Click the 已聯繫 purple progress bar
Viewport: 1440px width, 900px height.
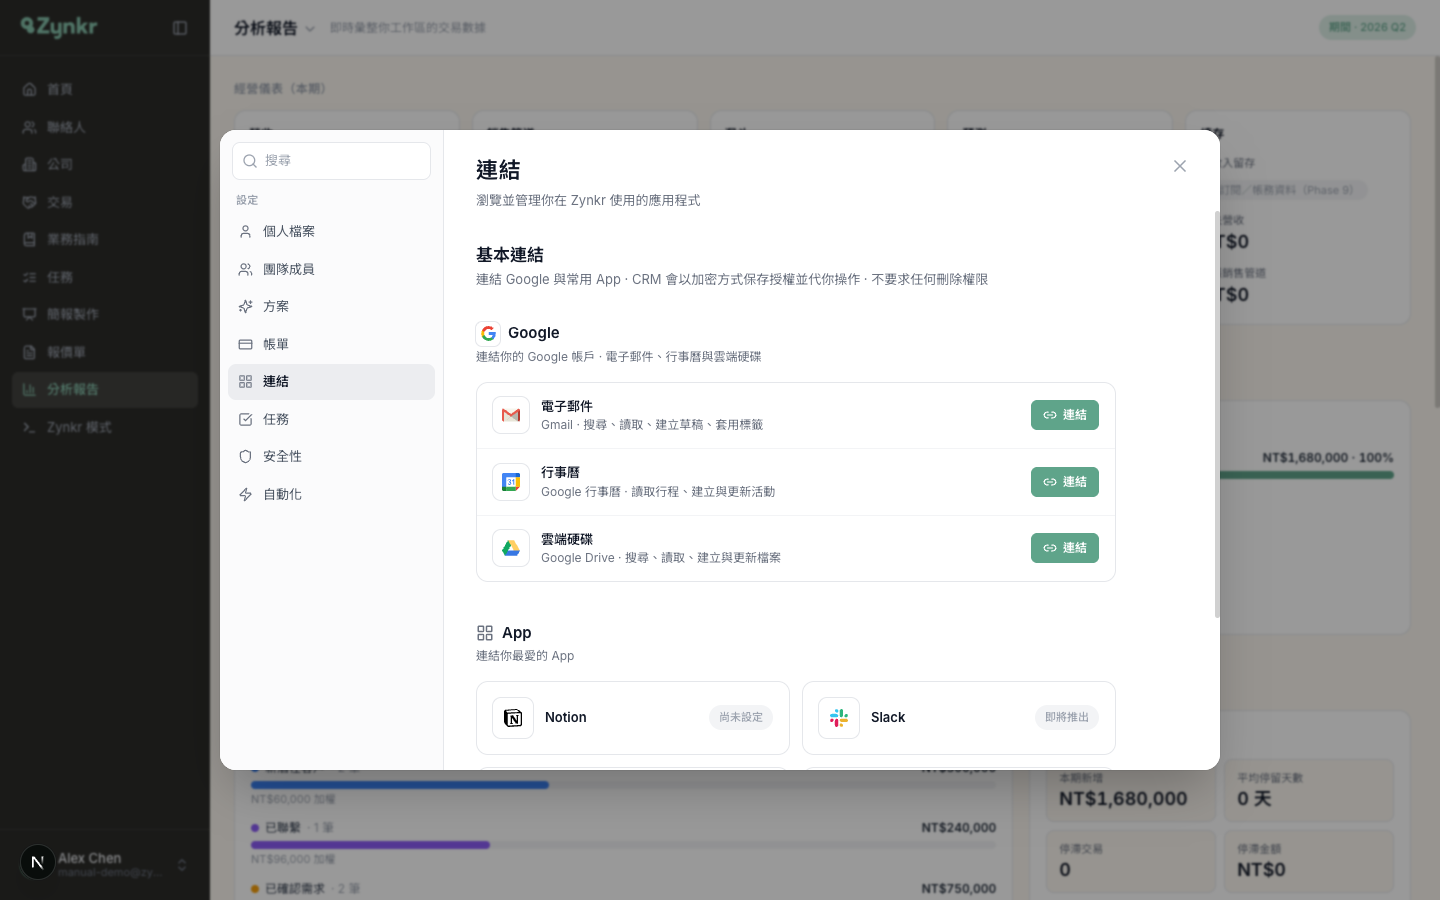point(370,845)
